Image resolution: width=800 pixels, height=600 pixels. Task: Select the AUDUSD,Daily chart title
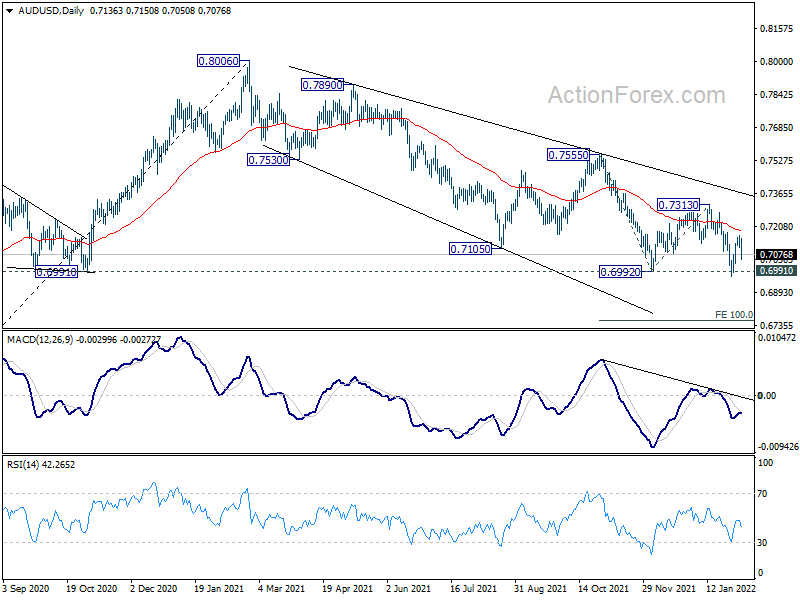[x=51, y=11]
